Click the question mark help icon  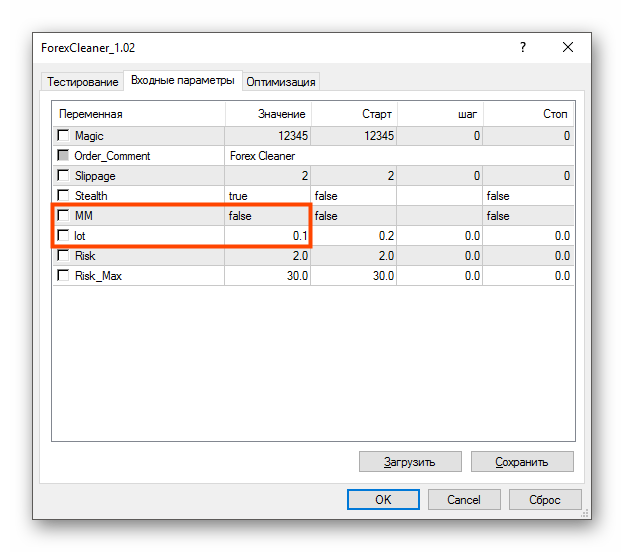tap(523, 47)
